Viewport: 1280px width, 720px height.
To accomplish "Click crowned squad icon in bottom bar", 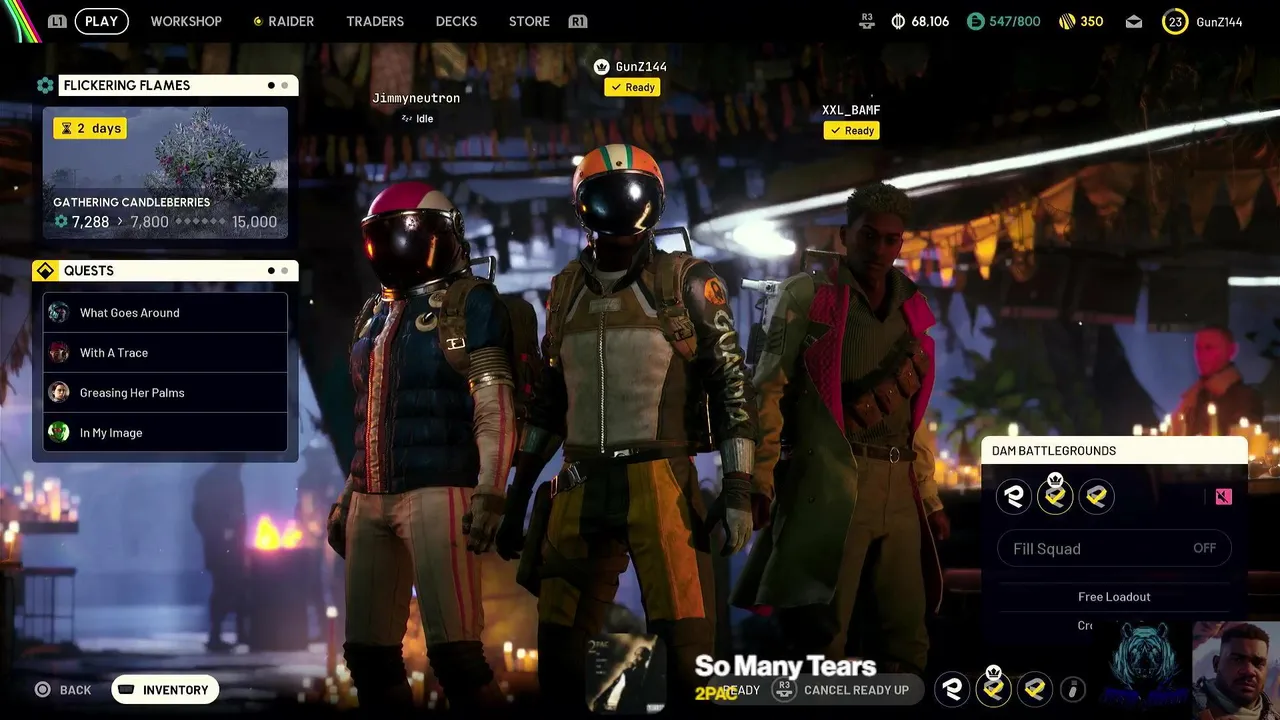I will click(x=993, y=687).
